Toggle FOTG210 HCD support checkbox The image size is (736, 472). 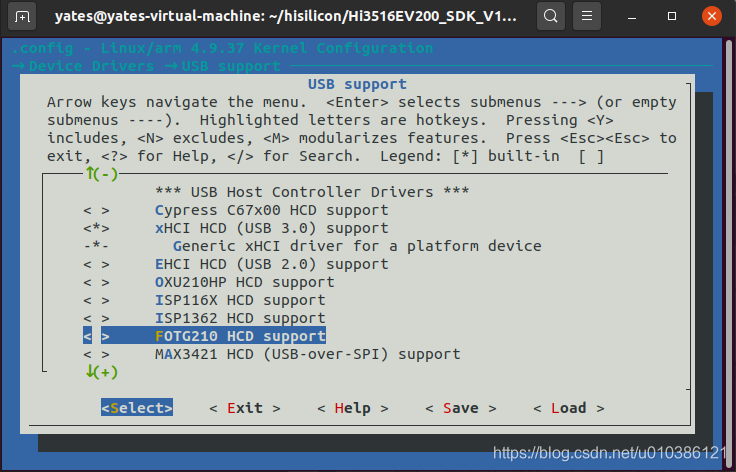click(96, 336)
